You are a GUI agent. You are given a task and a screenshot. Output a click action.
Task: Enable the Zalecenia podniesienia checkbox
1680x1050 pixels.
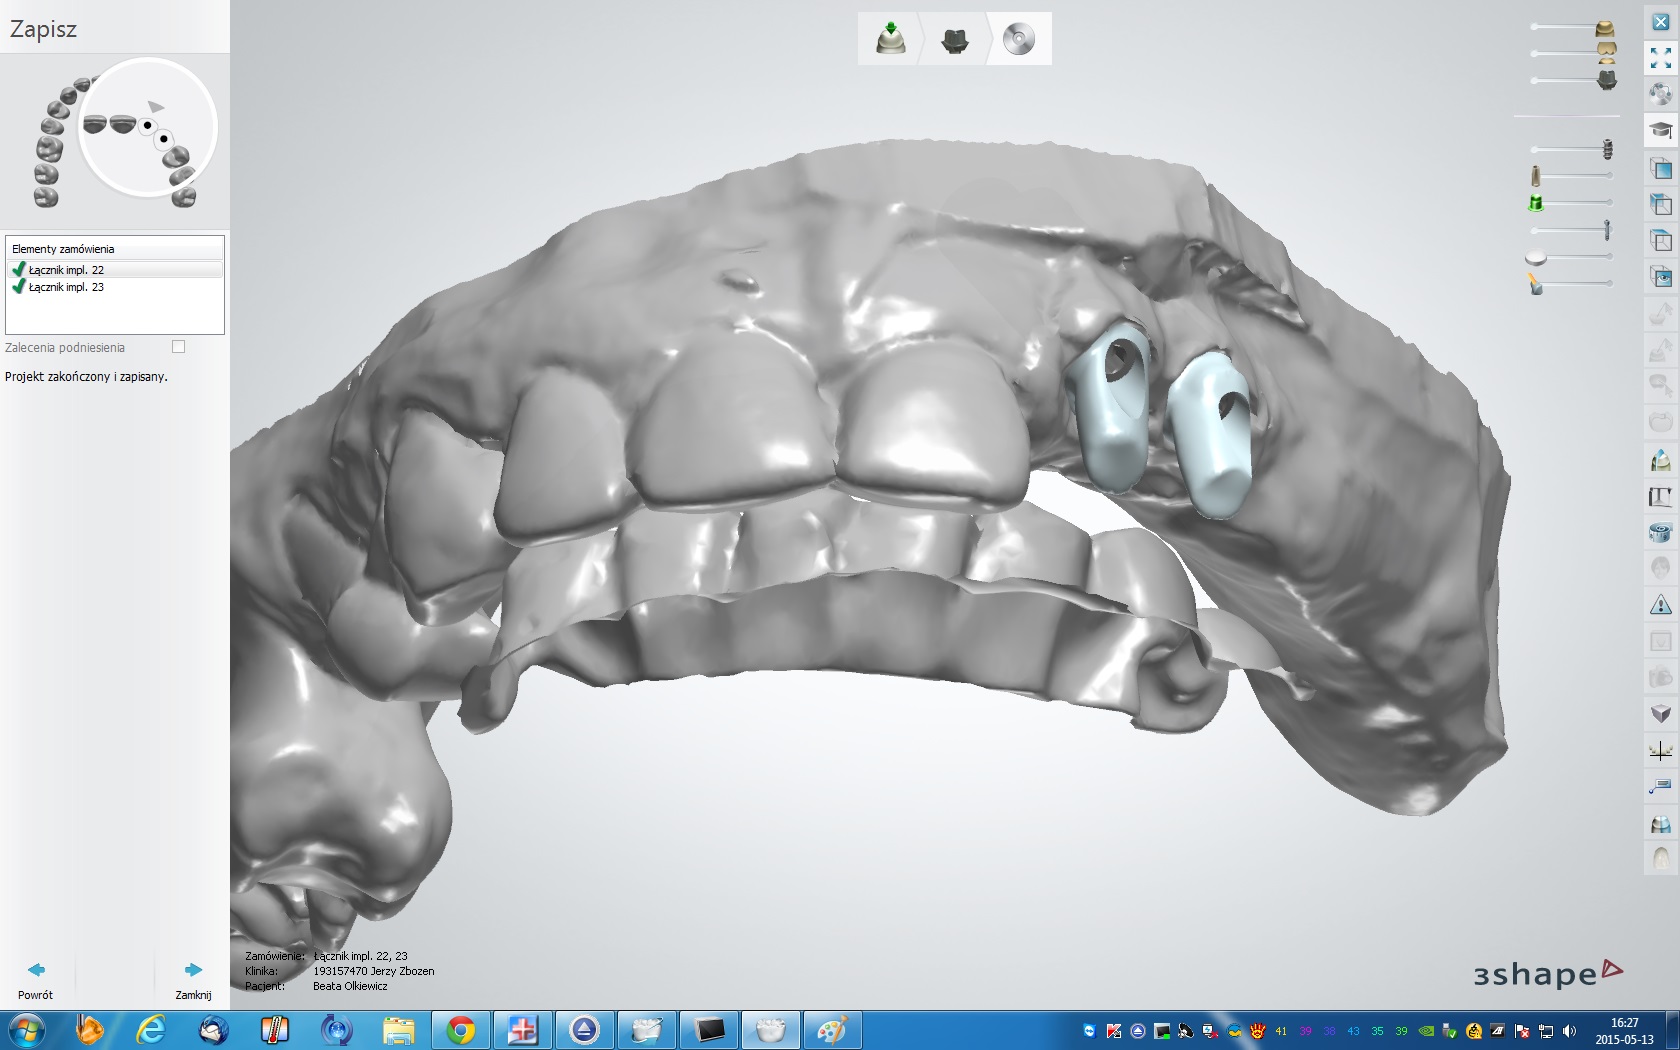[179, 347]
